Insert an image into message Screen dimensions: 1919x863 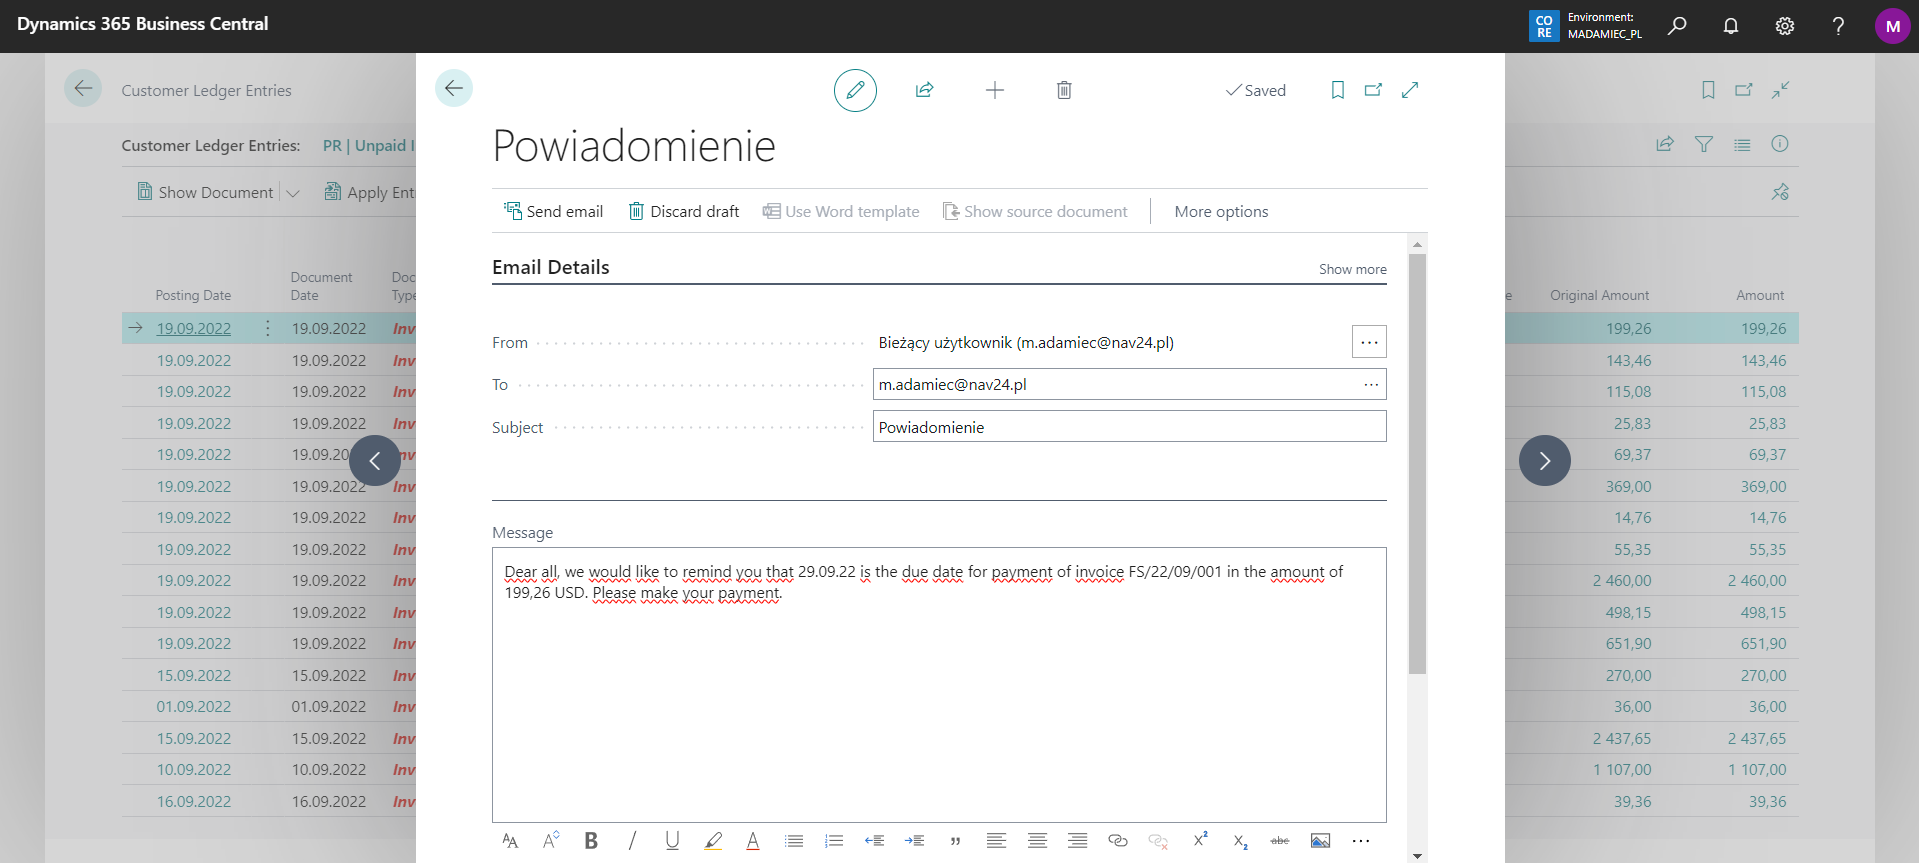pos(1320,841)
